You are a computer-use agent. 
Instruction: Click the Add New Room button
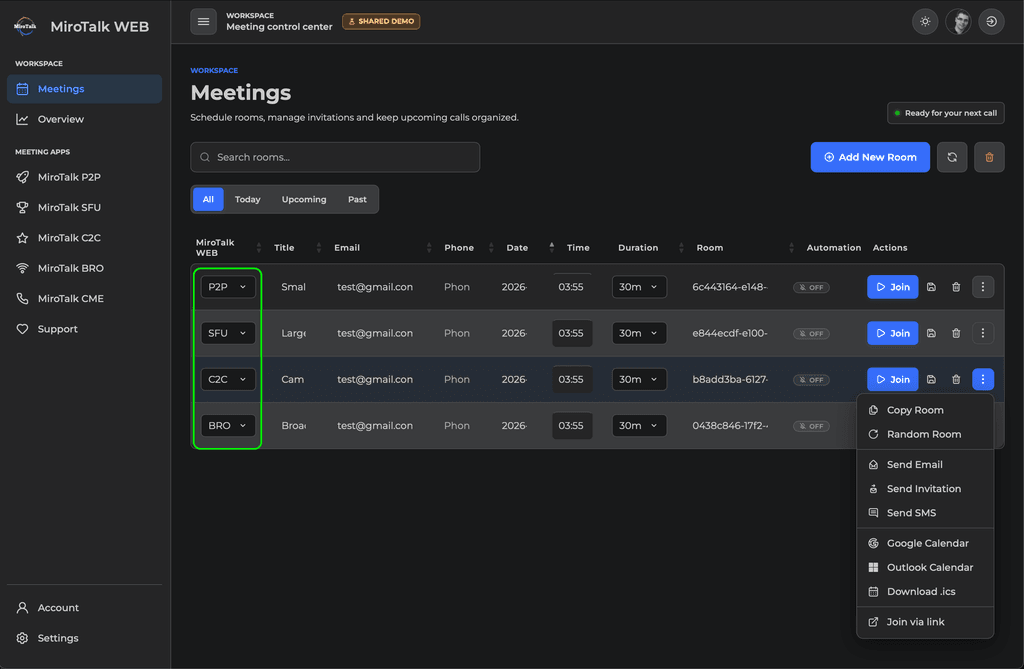(x=870, y=157)
